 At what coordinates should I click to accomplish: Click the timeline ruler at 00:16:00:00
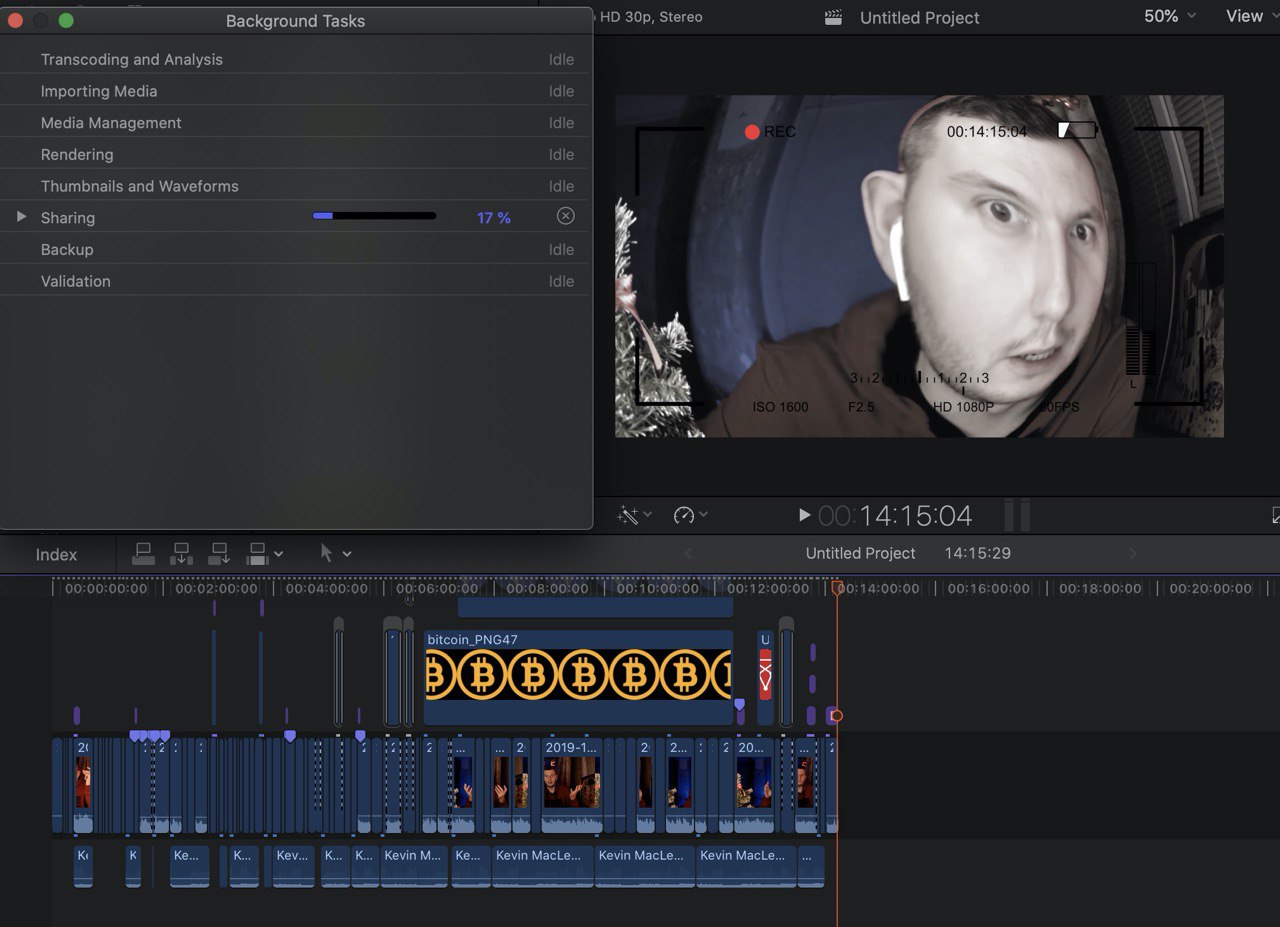(989, 589)
